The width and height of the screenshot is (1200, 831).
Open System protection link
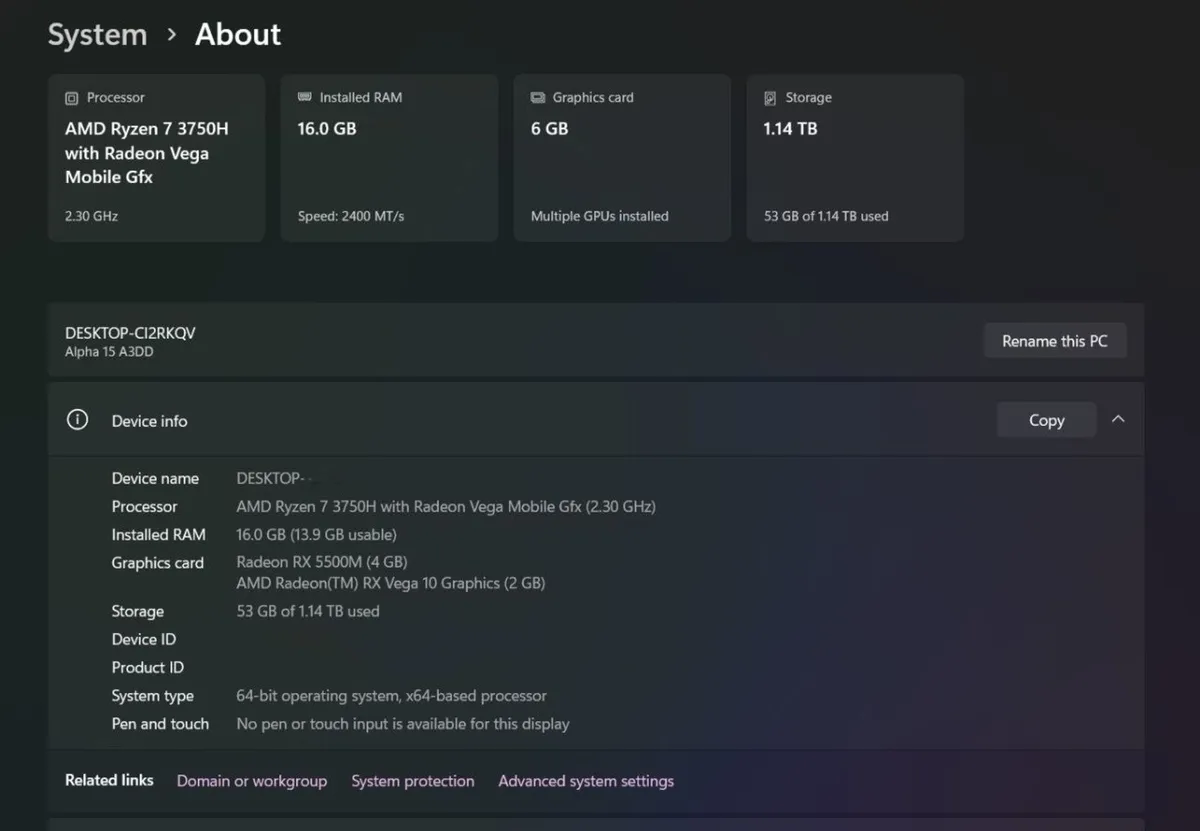413,781
